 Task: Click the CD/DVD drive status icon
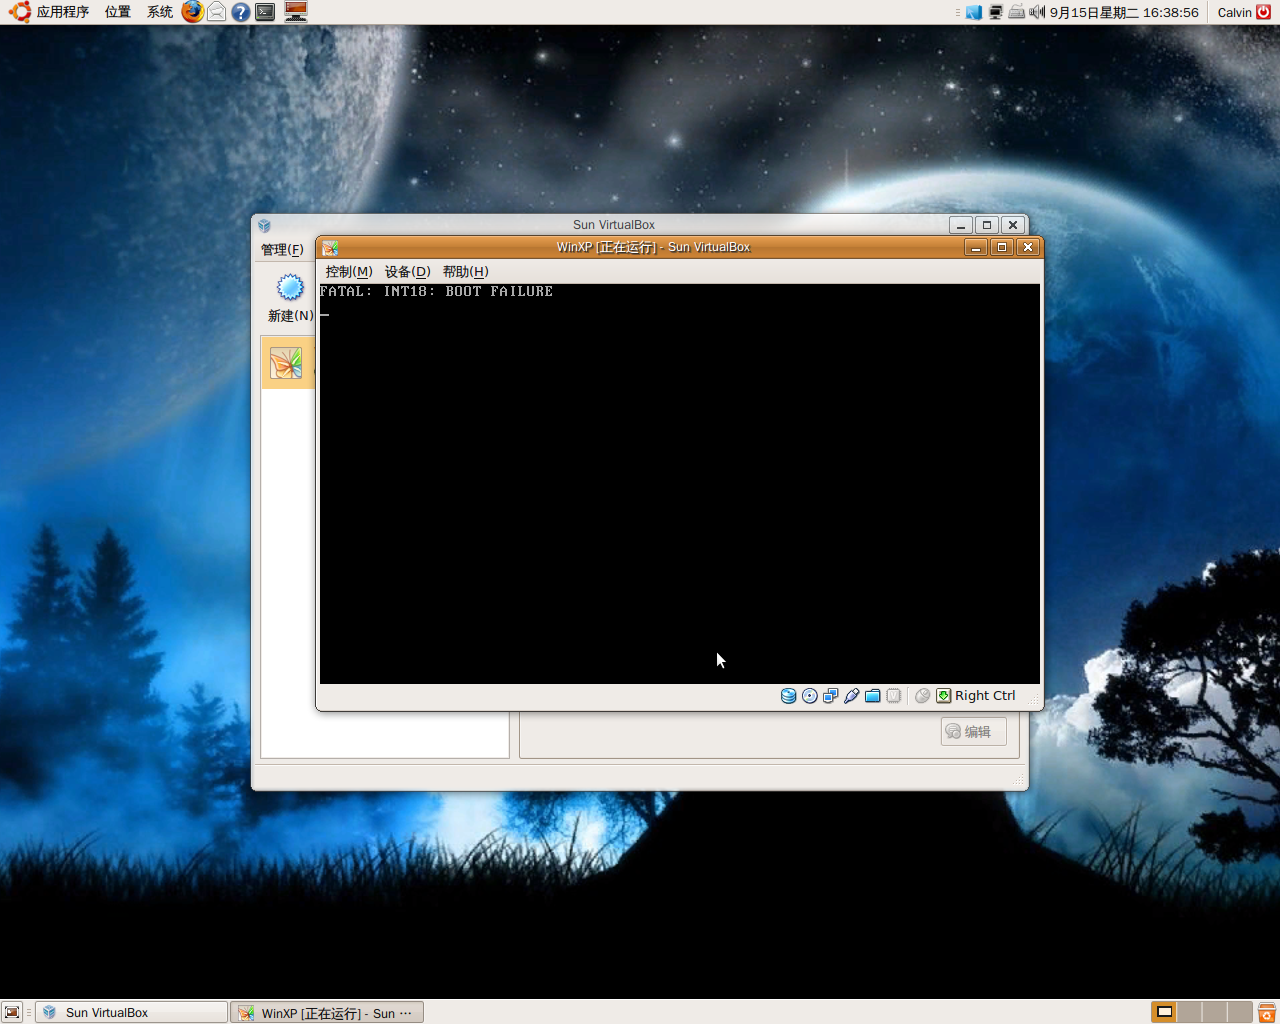(810, 696)
